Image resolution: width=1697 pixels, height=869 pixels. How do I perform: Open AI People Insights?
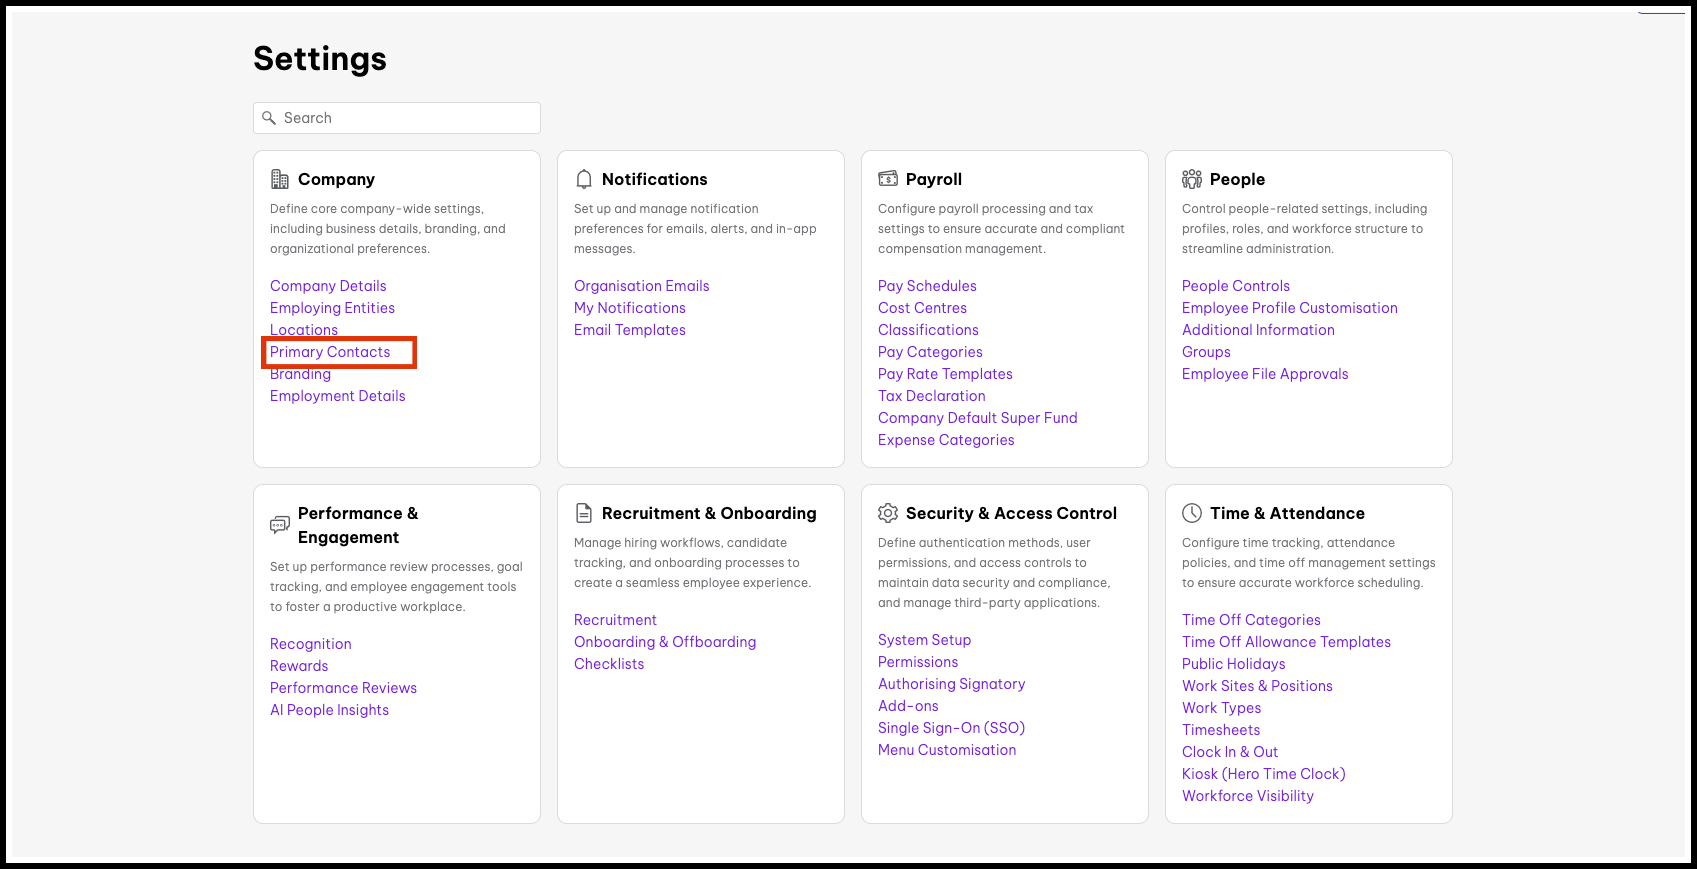coord(329,710)
